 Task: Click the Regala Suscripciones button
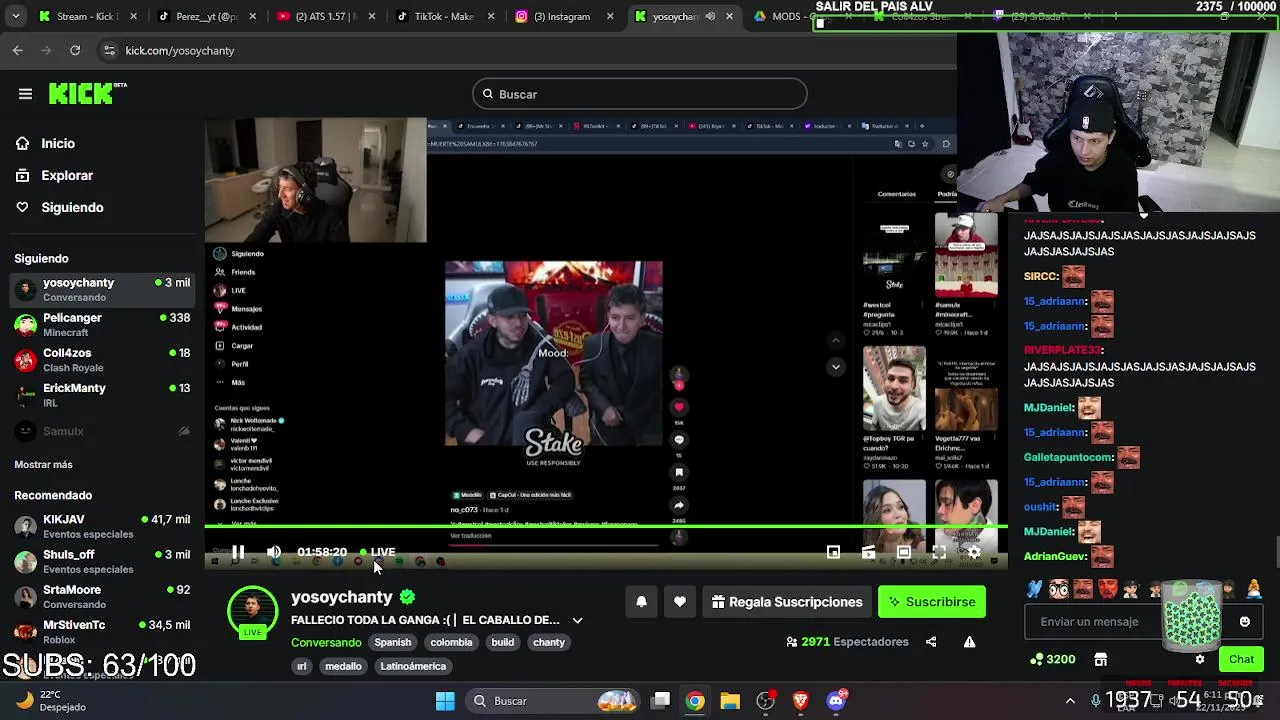(787, 602)
